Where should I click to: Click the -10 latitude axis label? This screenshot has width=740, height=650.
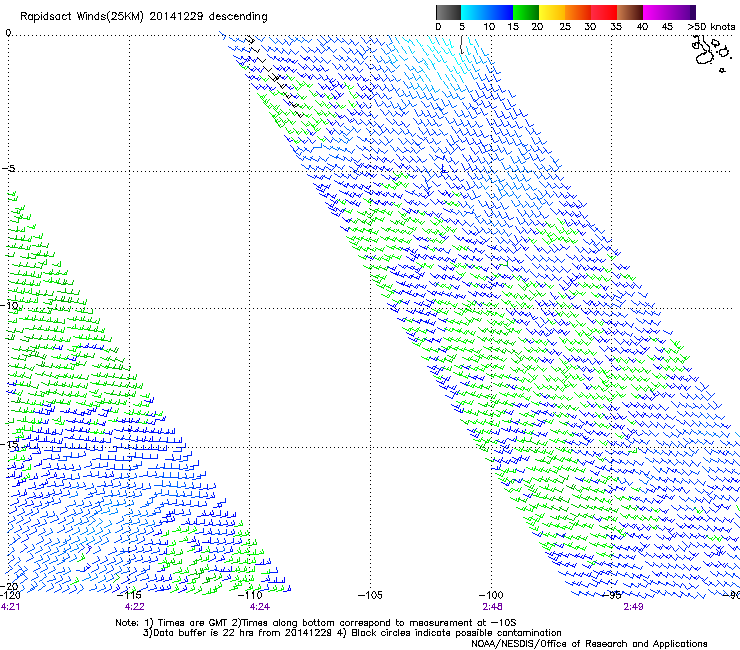tap(9, 305)
